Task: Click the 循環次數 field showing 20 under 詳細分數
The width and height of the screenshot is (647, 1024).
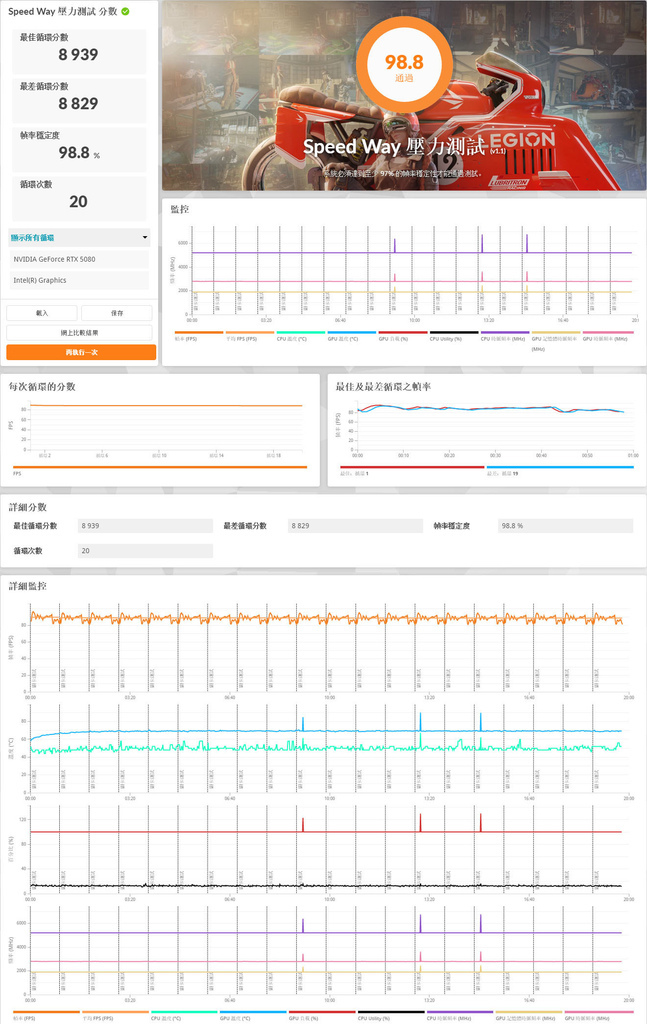Action: (145, 551)
